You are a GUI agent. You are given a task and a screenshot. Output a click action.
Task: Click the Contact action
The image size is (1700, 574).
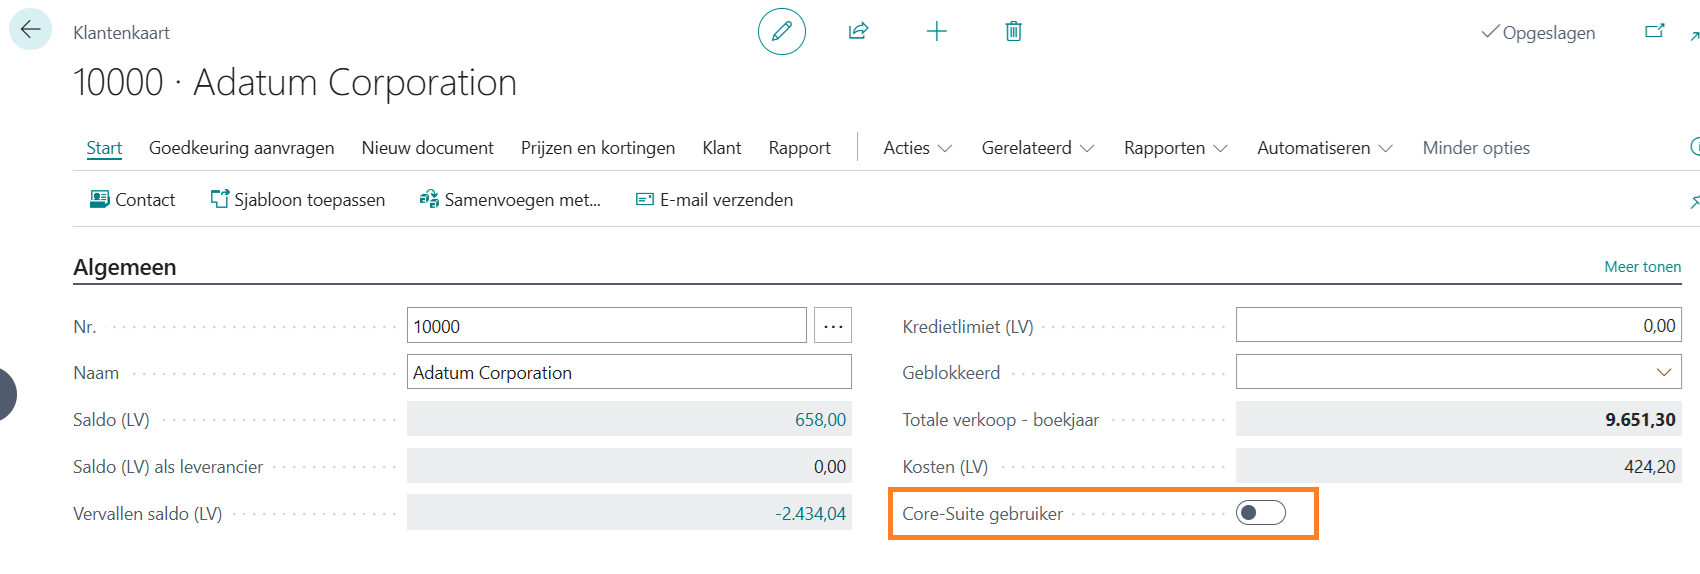point(132,200)
